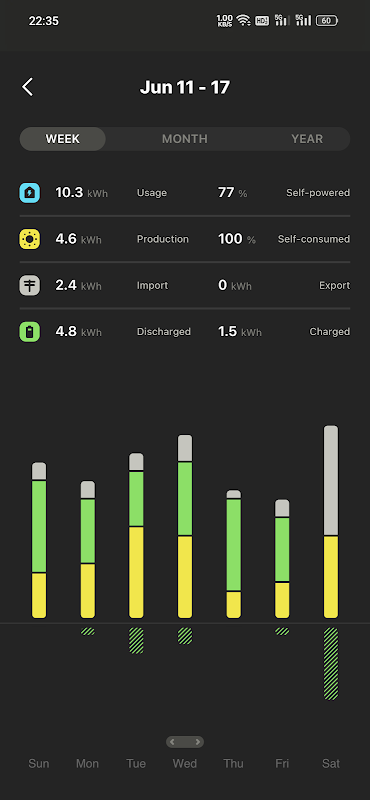This screenshot has width=370, height=800.
Task: Go to next week using right chevron
Action: point(198,741)
